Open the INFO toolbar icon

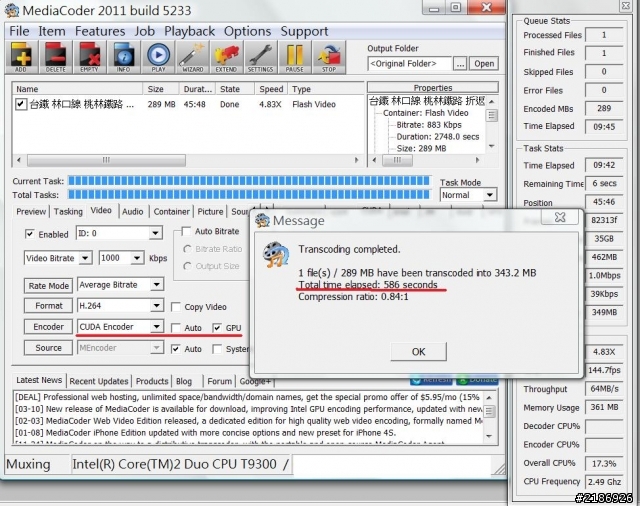124,57
